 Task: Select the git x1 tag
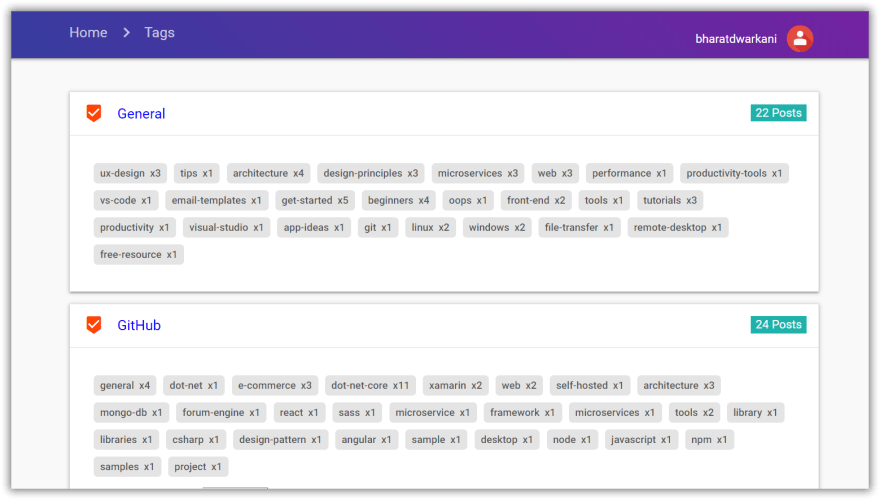(x=378, y=227)
